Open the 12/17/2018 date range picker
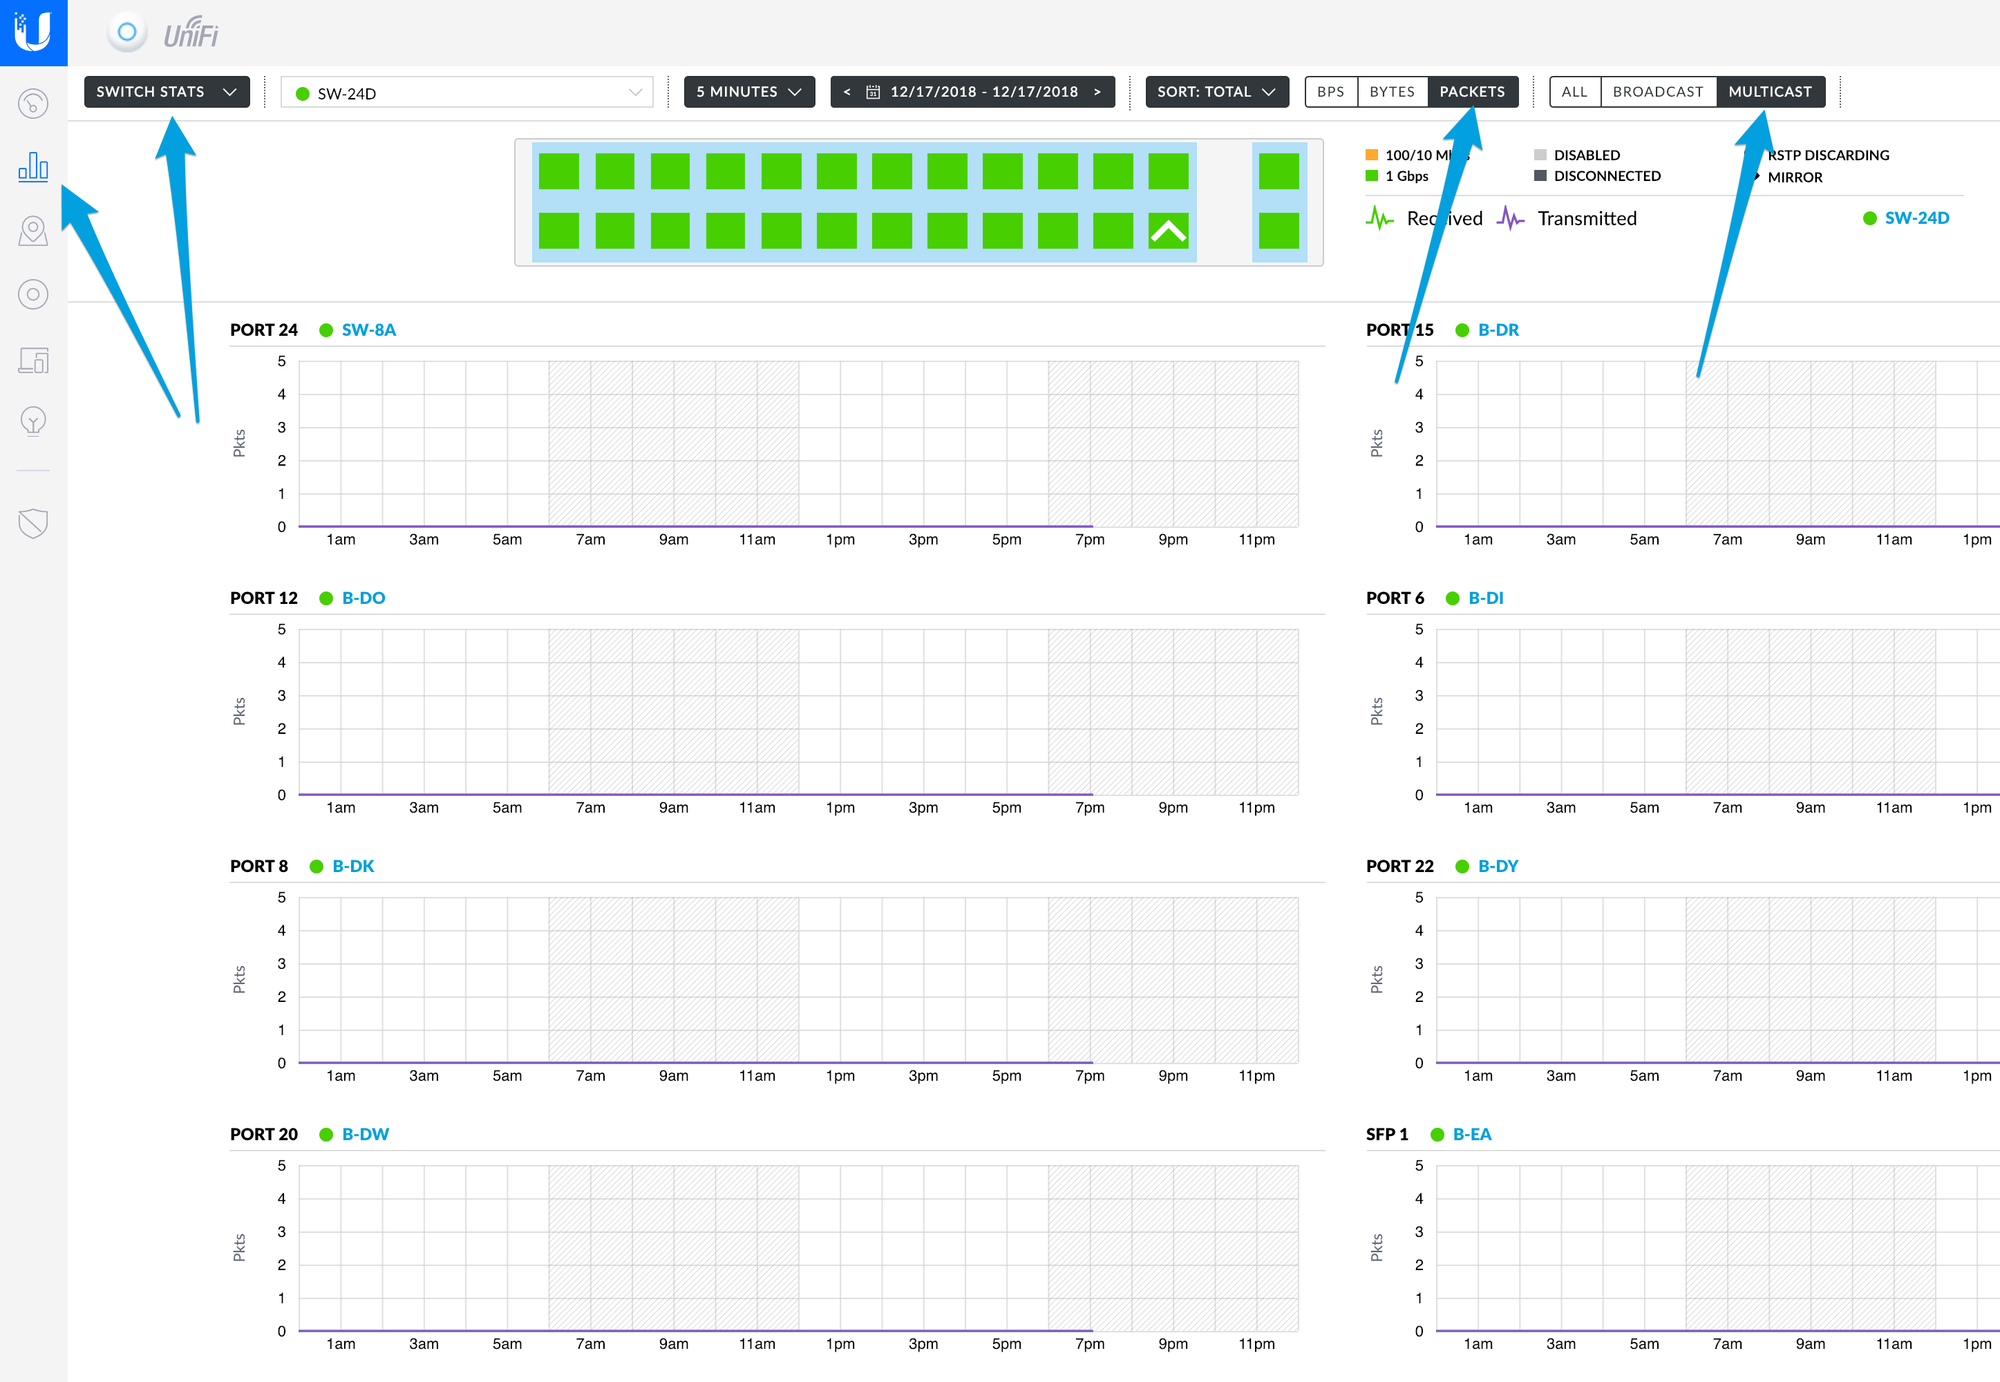The image size is (2000, 1382). [x=984, y=92]
